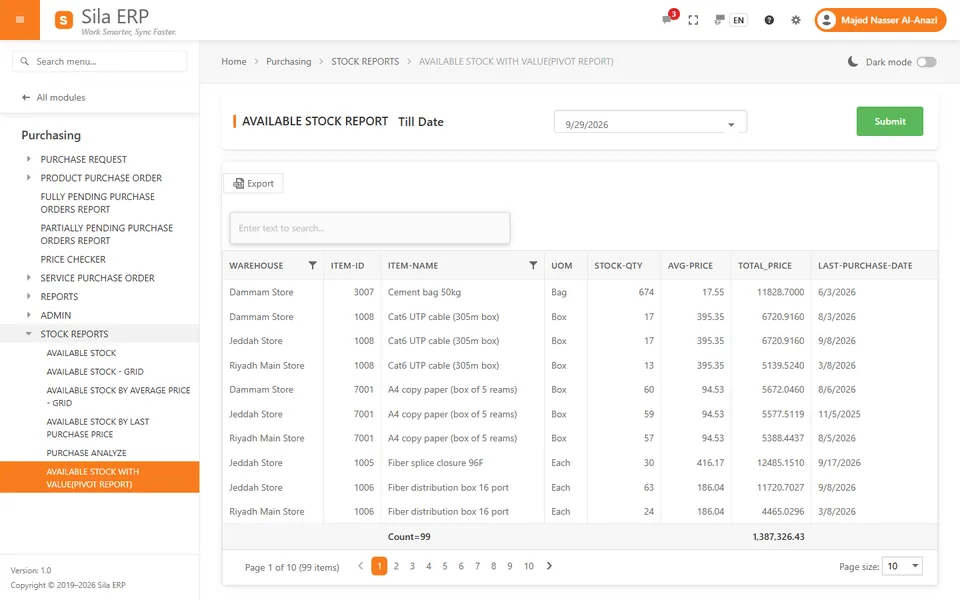This screenshot has width=960, height=600.
Task: Open PRICE CHECKER menu item
Action: coord(73,260)
